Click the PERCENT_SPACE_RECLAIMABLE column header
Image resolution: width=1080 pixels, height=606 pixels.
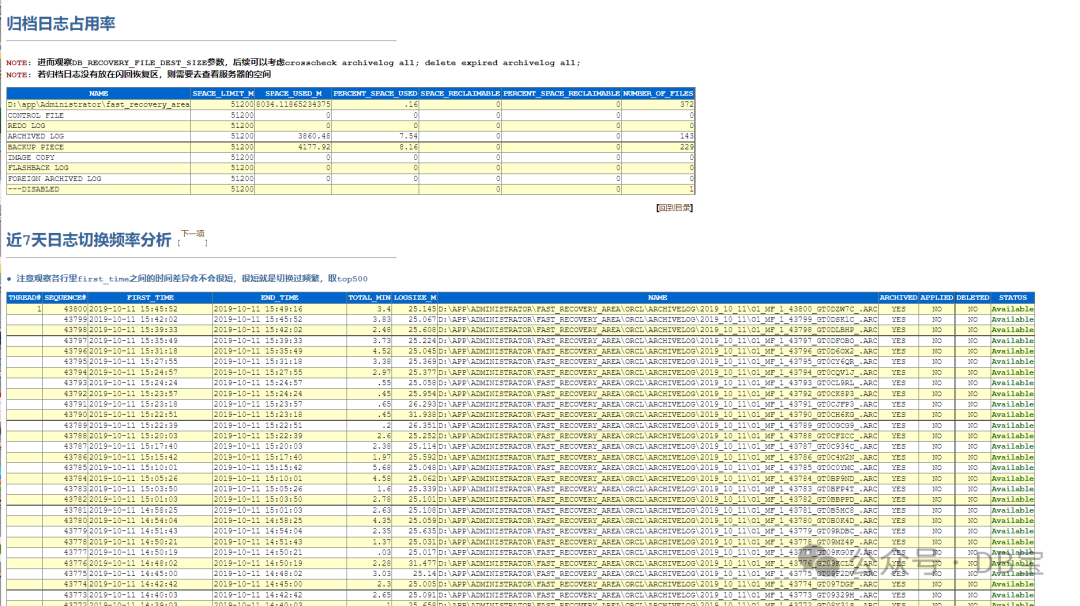[561, 93]
